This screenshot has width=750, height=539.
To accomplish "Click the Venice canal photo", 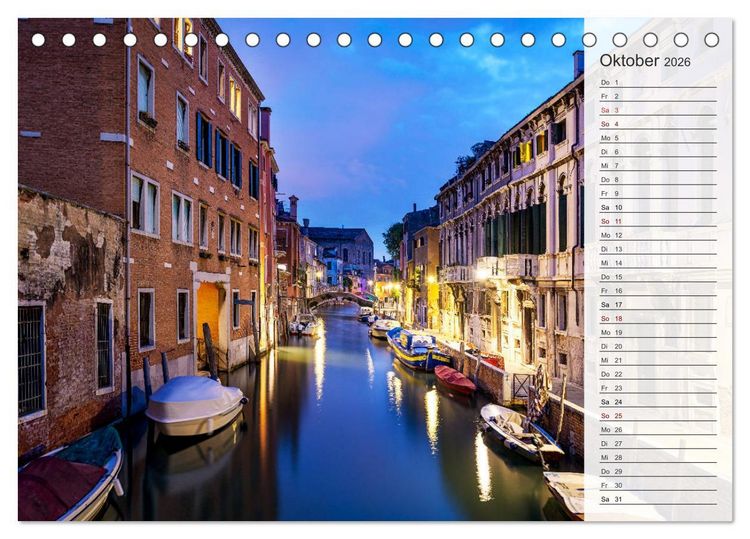I will [x=301, y=269].
